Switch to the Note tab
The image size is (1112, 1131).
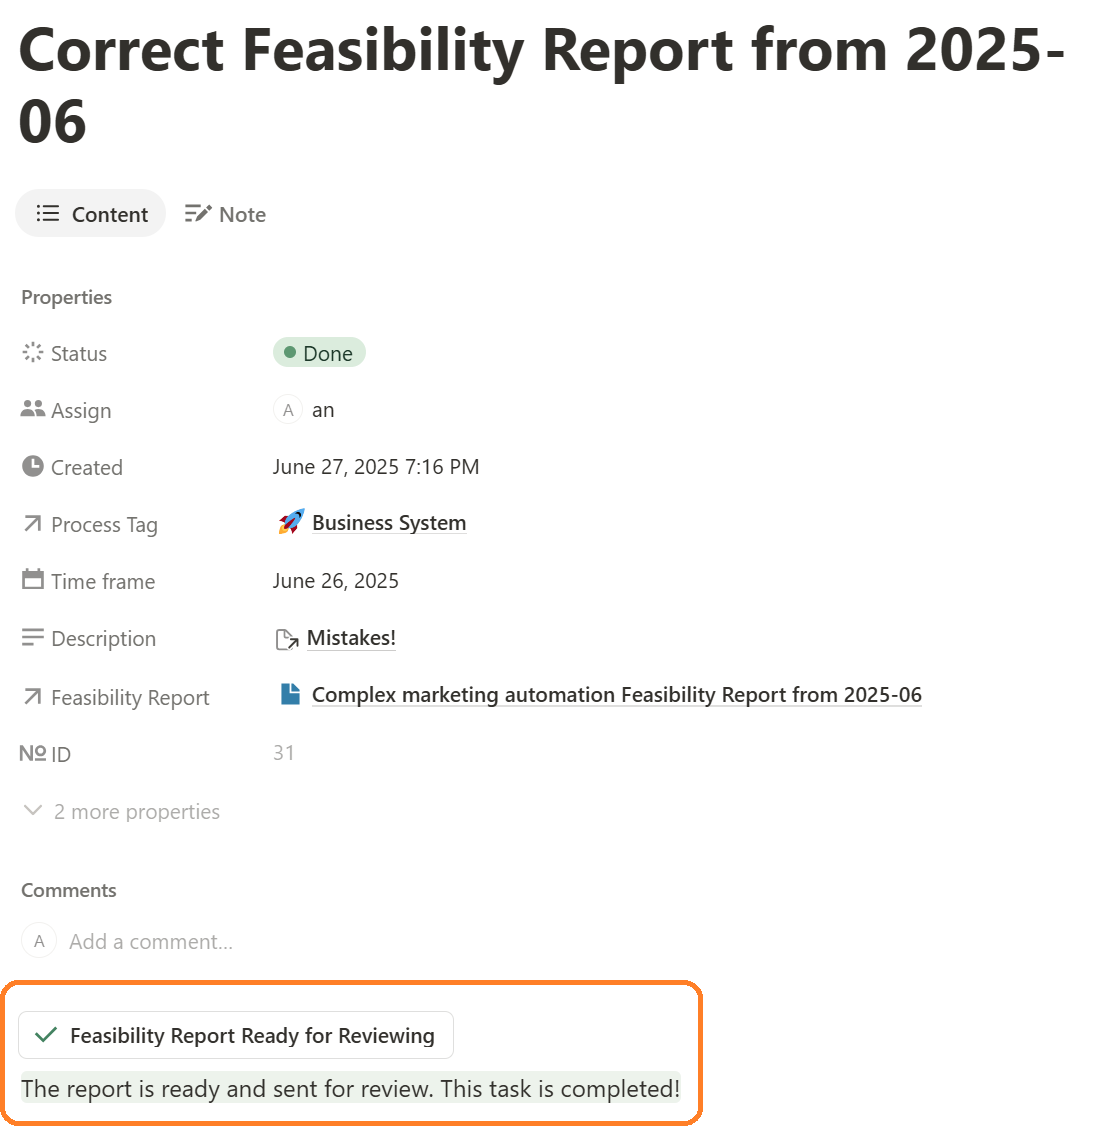(x=226, y=214)
